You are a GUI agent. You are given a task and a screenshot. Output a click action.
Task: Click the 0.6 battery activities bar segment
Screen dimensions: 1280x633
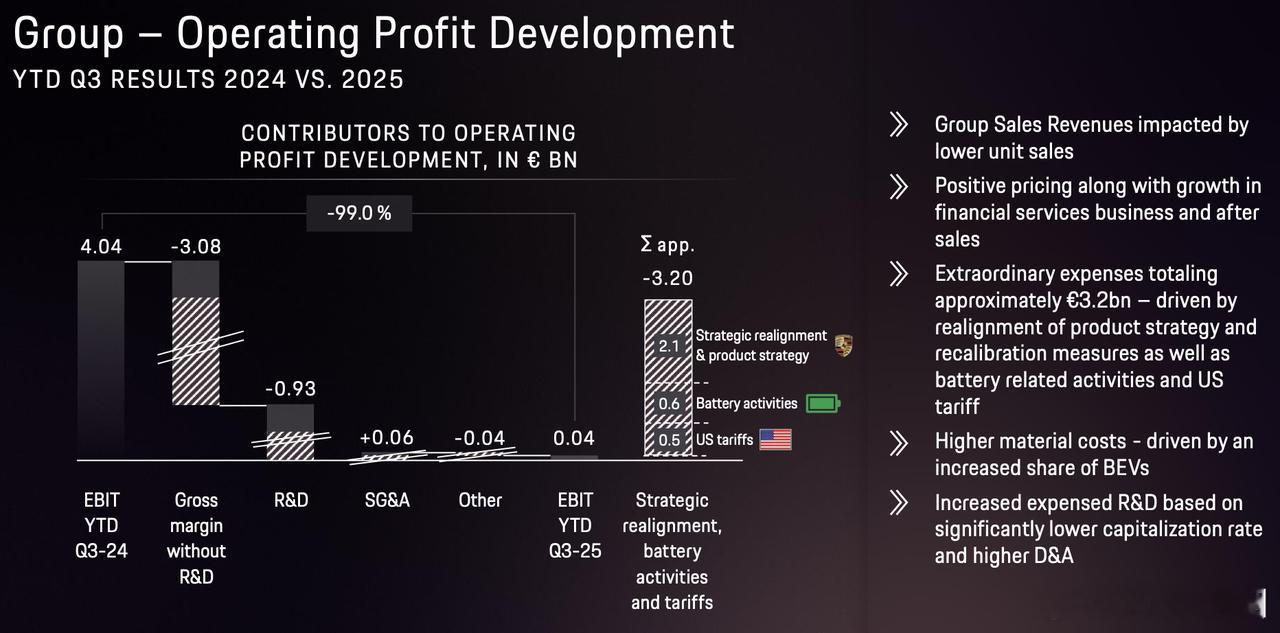click(x=668, y=403)
